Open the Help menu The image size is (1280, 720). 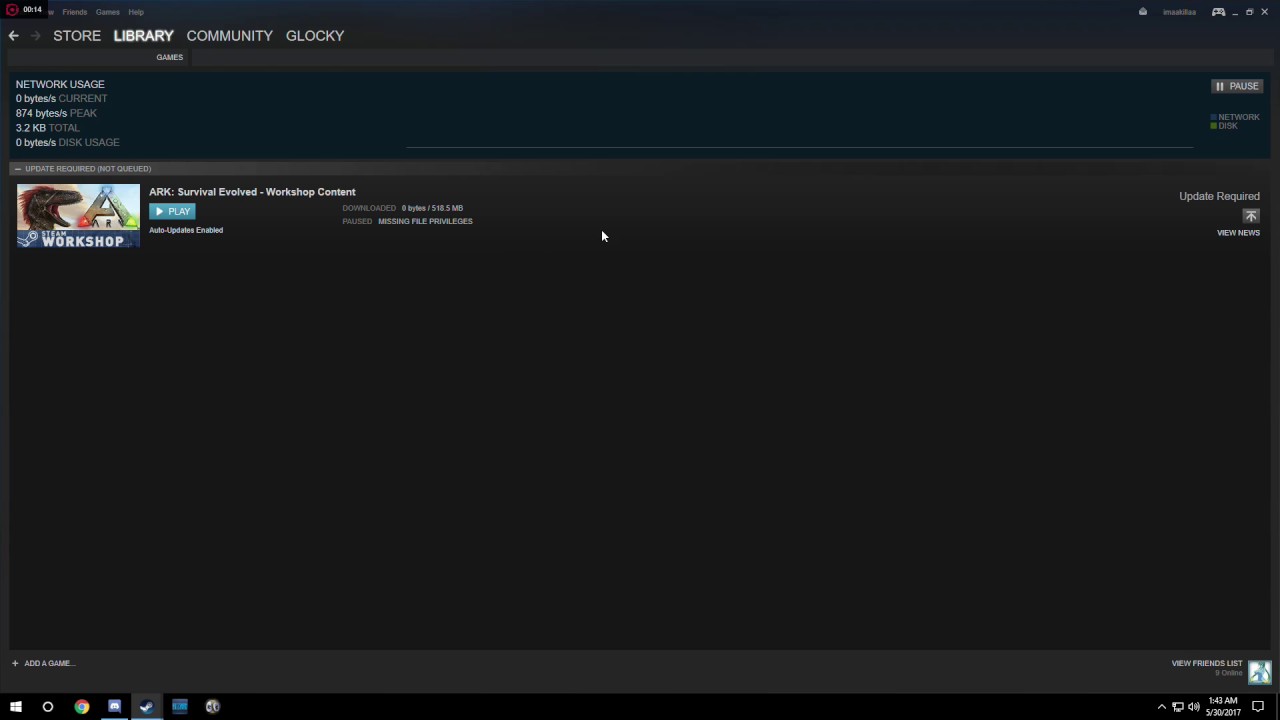136,12
